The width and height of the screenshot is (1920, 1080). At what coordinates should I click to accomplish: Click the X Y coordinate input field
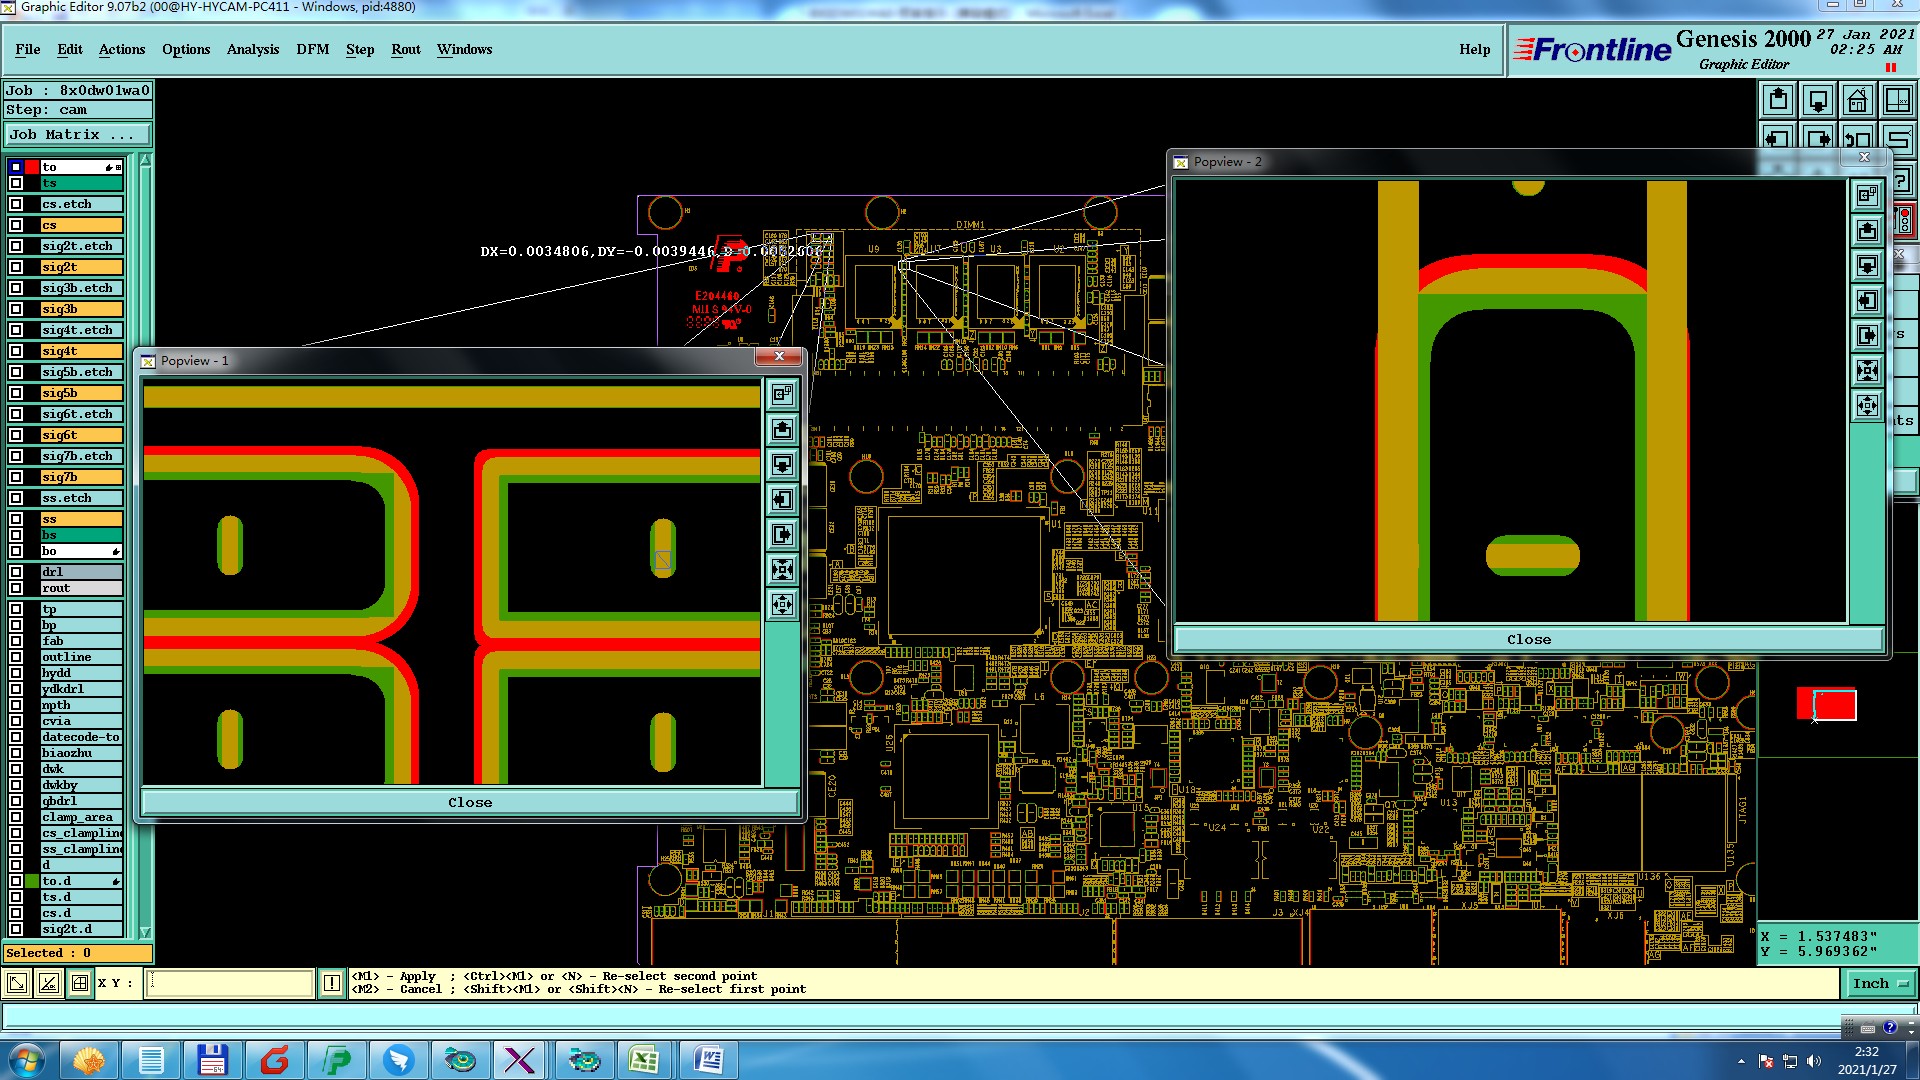230,983
